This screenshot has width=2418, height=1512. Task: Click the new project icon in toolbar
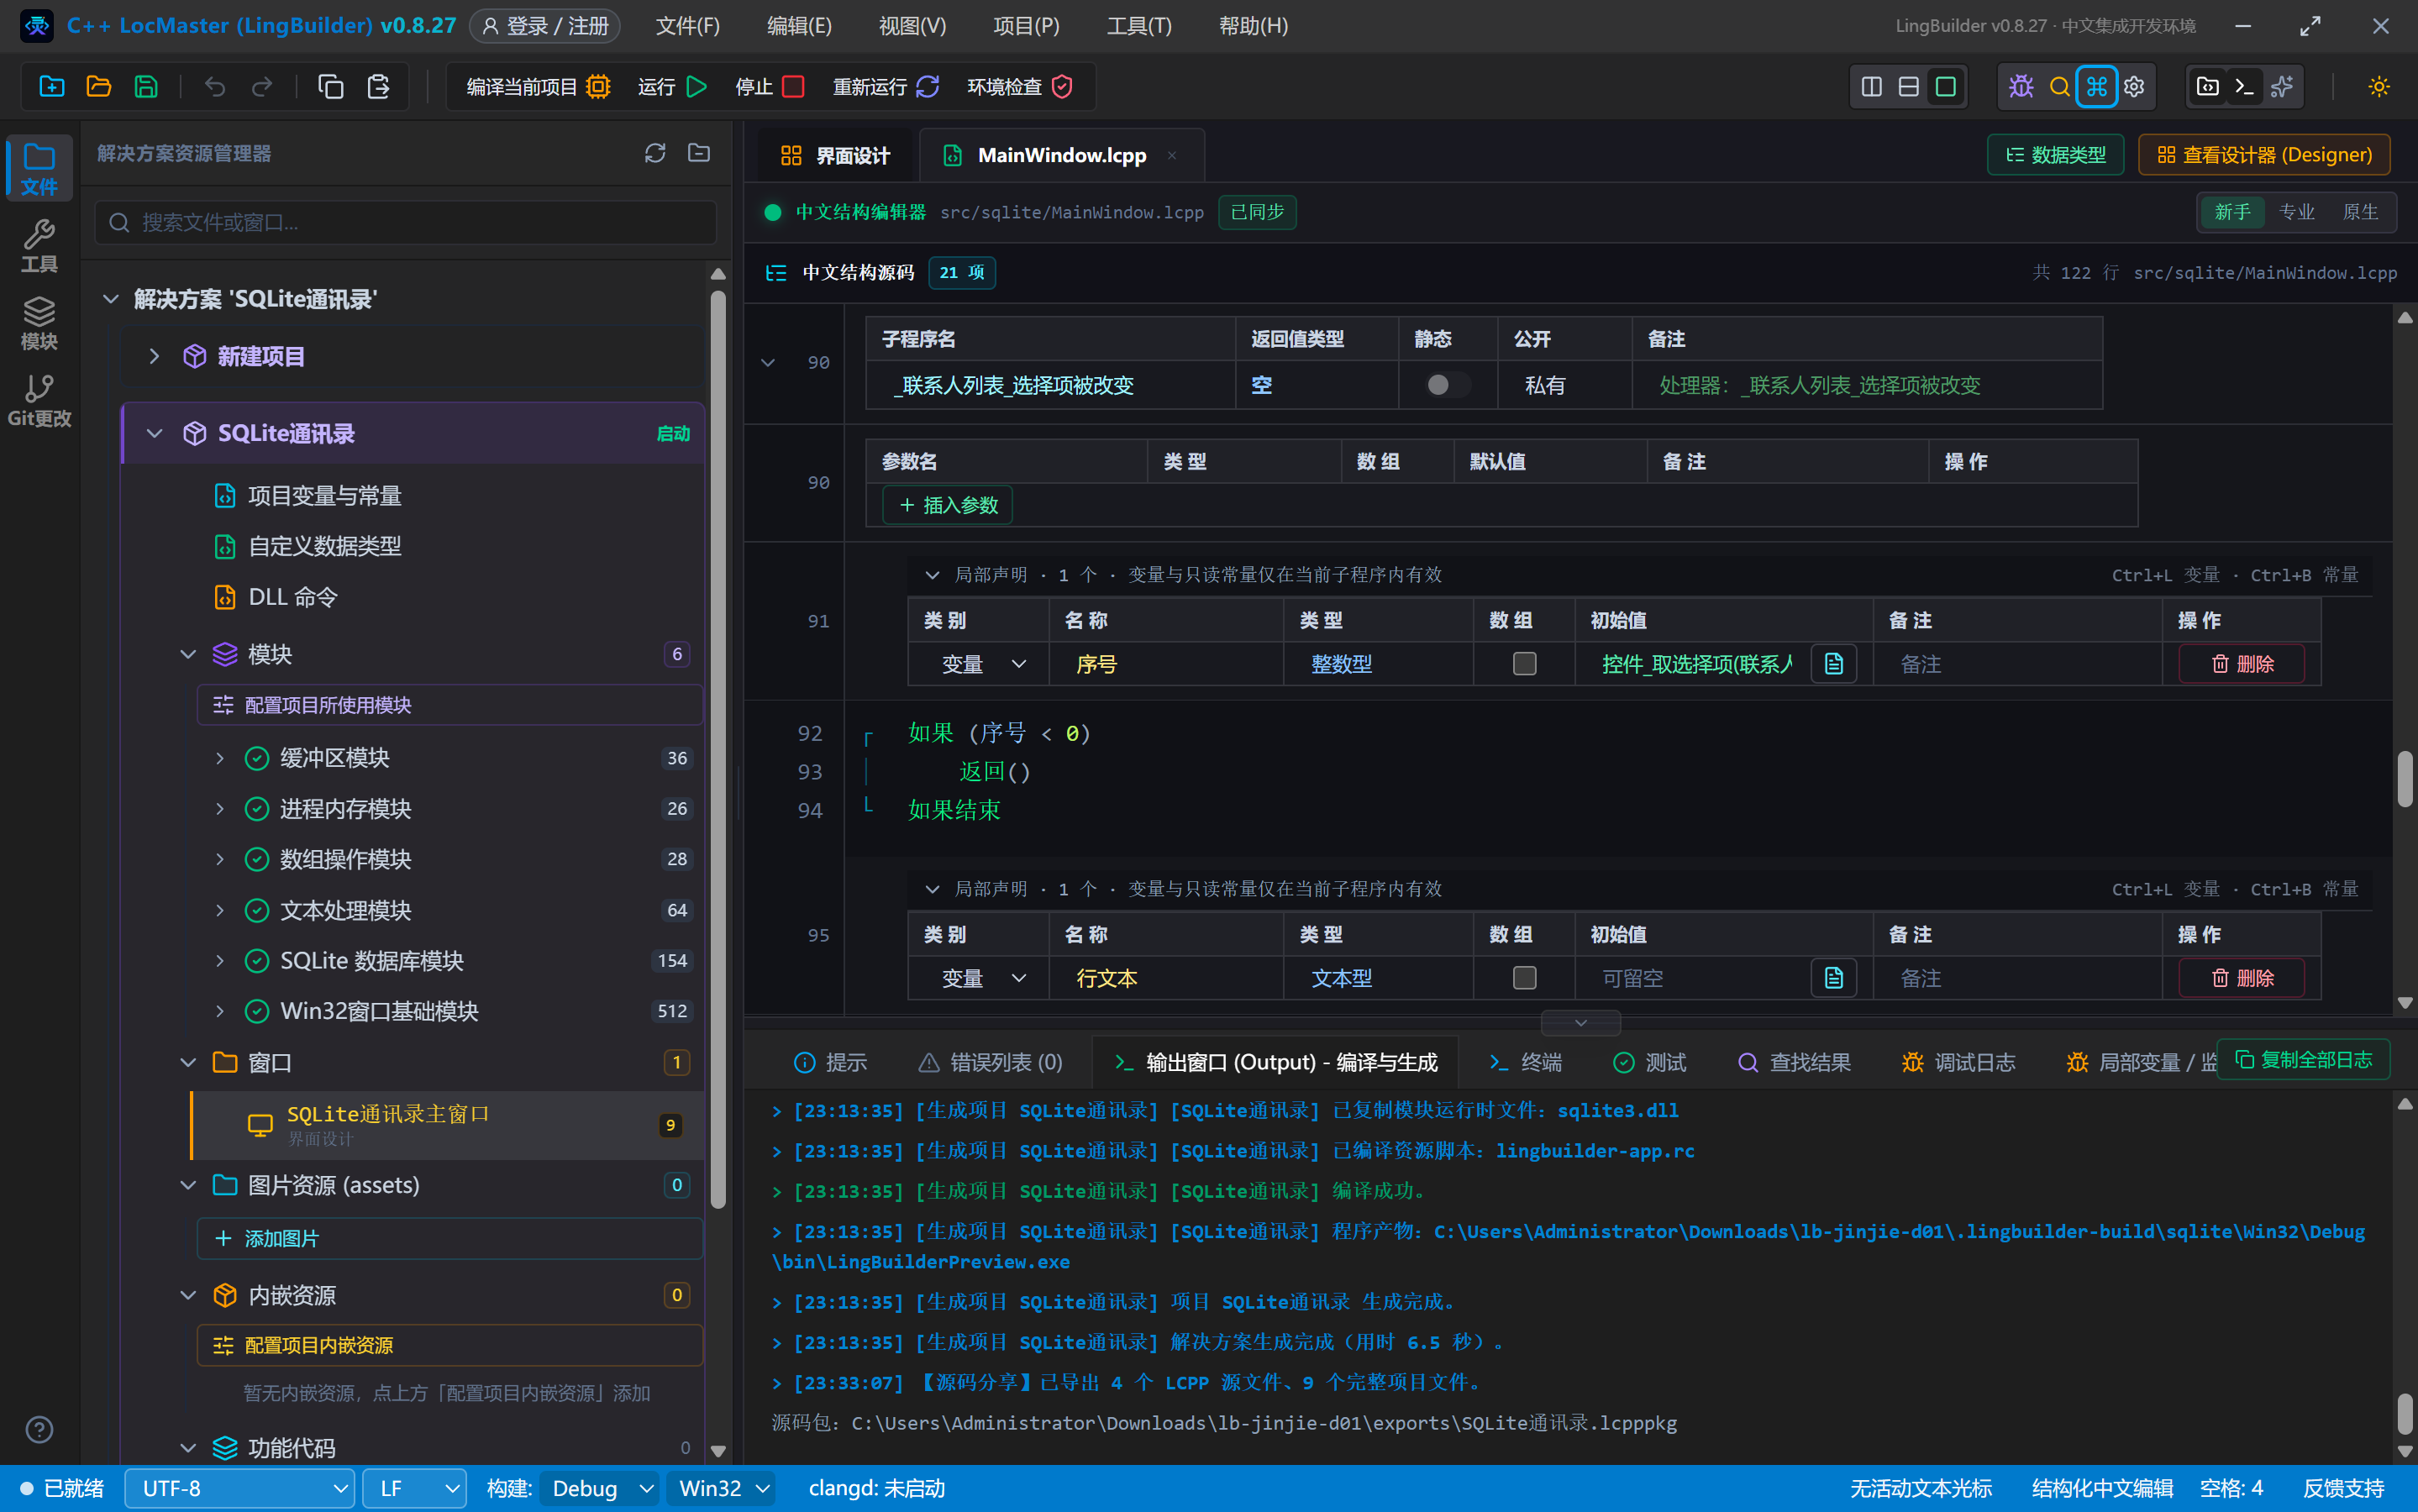(x=51, y=87)
